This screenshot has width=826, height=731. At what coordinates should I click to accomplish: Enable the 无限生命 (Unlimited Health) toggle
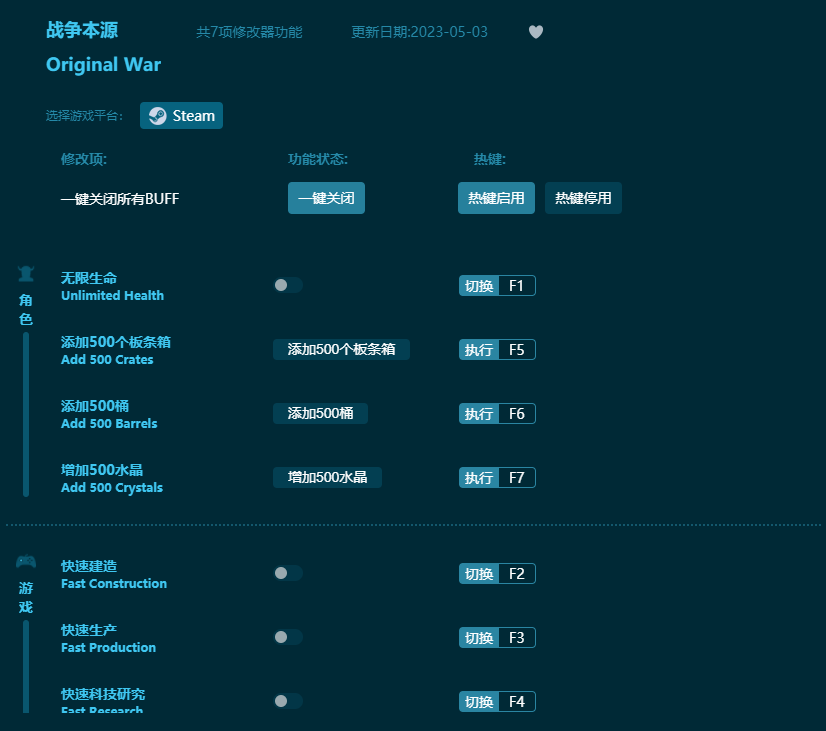[x=288, y=285]
